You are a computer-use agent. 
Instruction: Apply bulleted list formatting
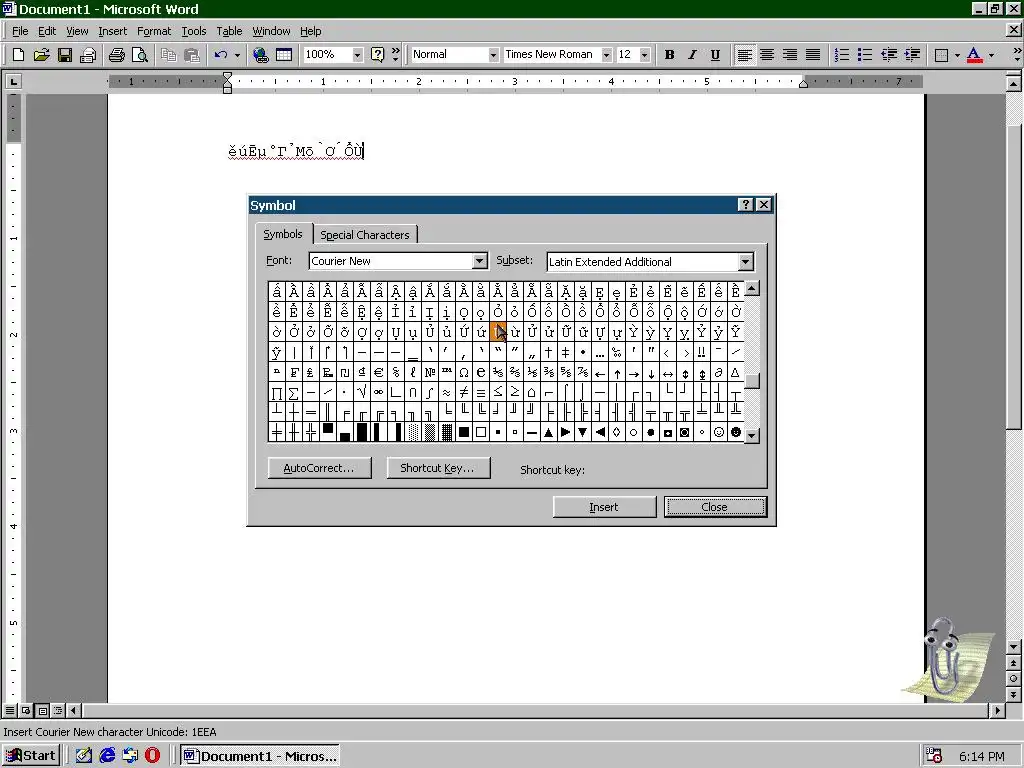[865, 55]
